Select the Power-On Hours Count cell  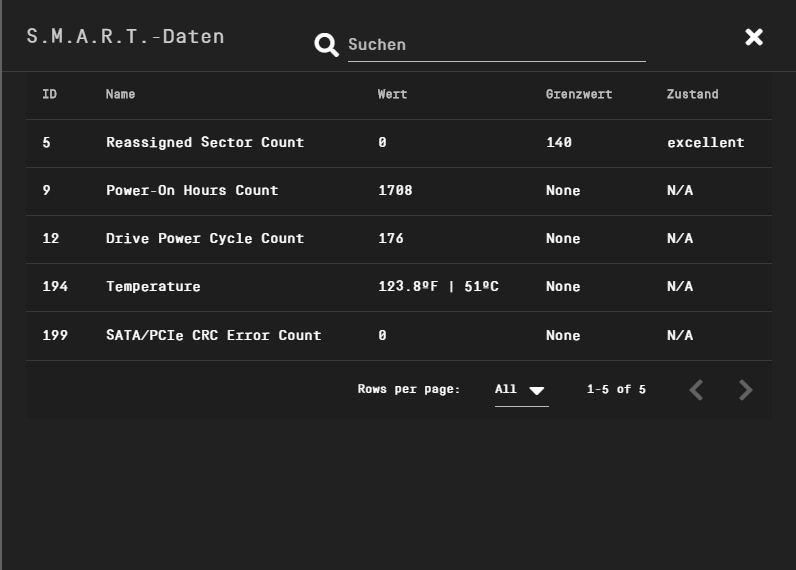(192, 190)
